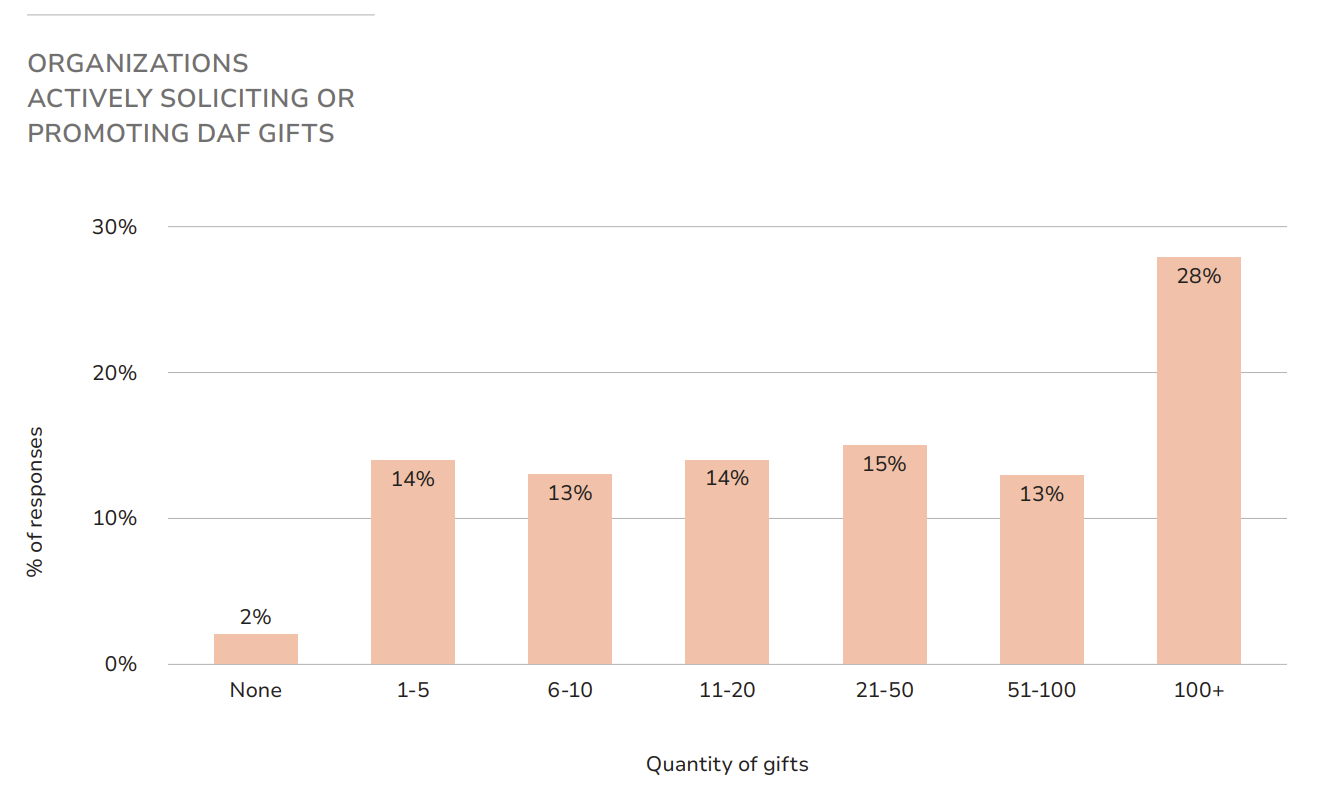This screenshot has width=1318, height=805.
Task: Click the 'Quantity of gifts' axis title
Action: tap(727, 765)
